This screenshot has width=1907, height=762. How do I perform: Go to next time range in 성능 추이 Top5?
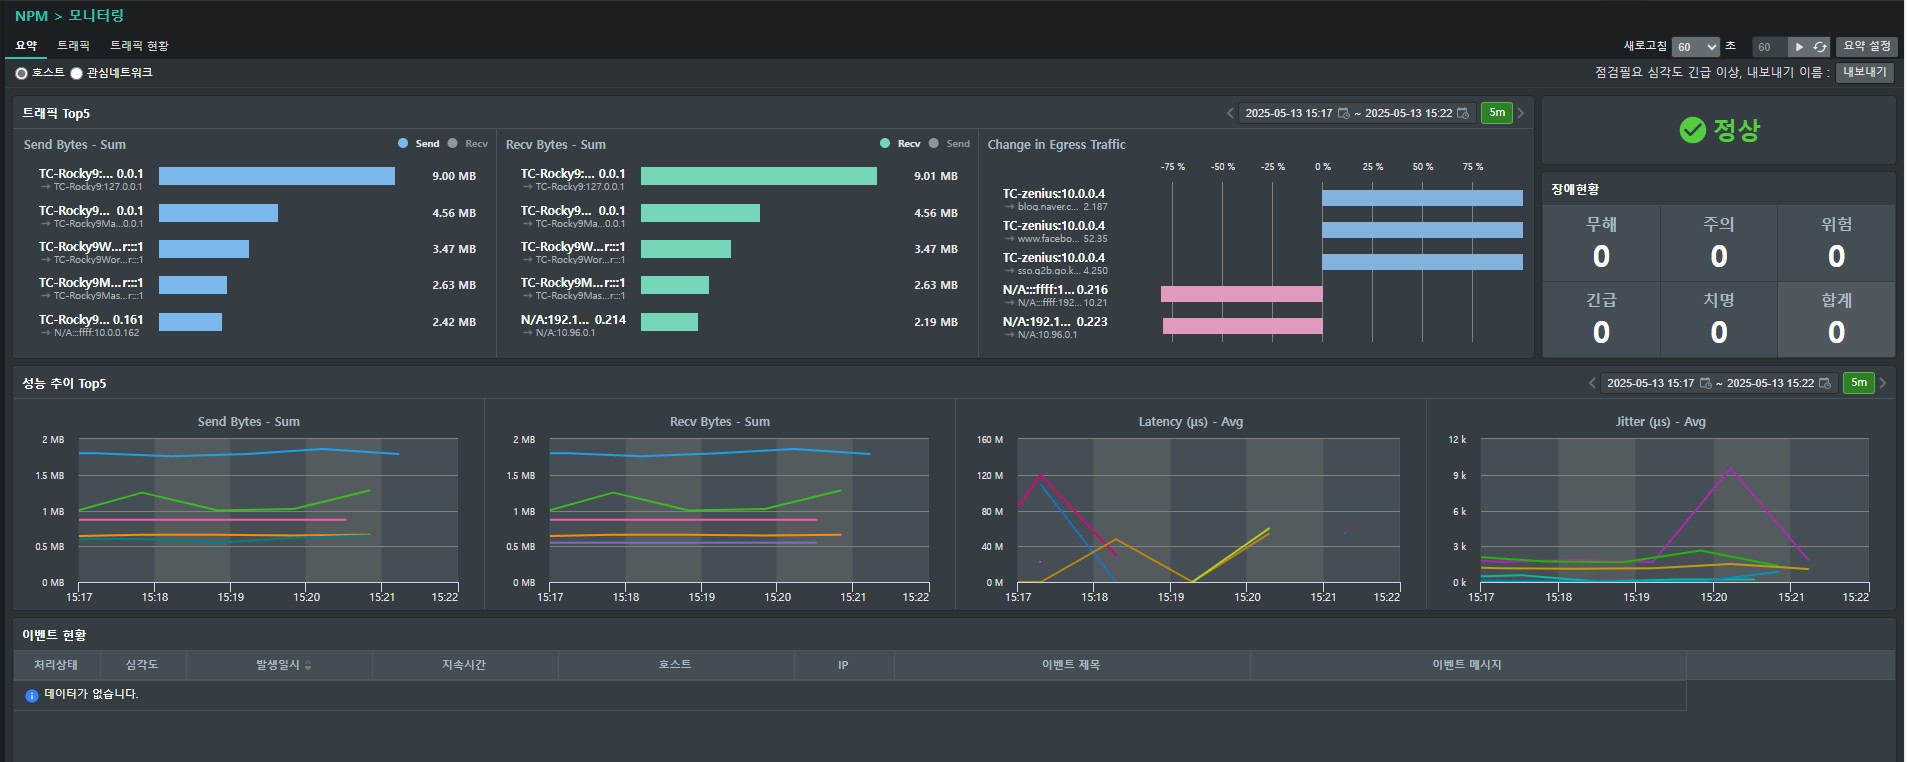point(1883,383)
